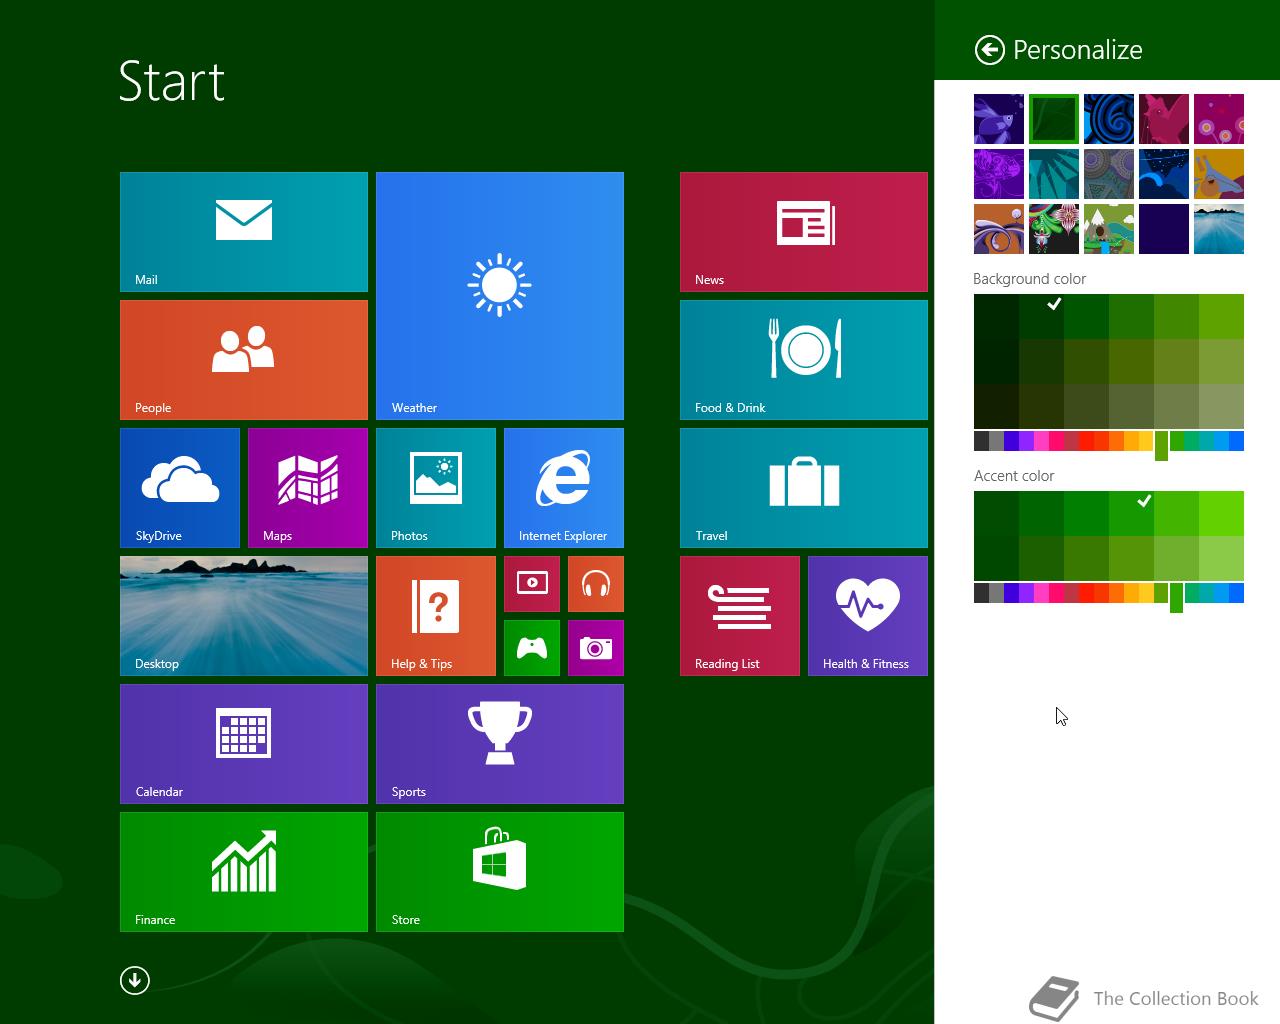Viewport: 1280px width, 1024px height.
Task: Select the plain green background pattern
Action: [1054, 119]
